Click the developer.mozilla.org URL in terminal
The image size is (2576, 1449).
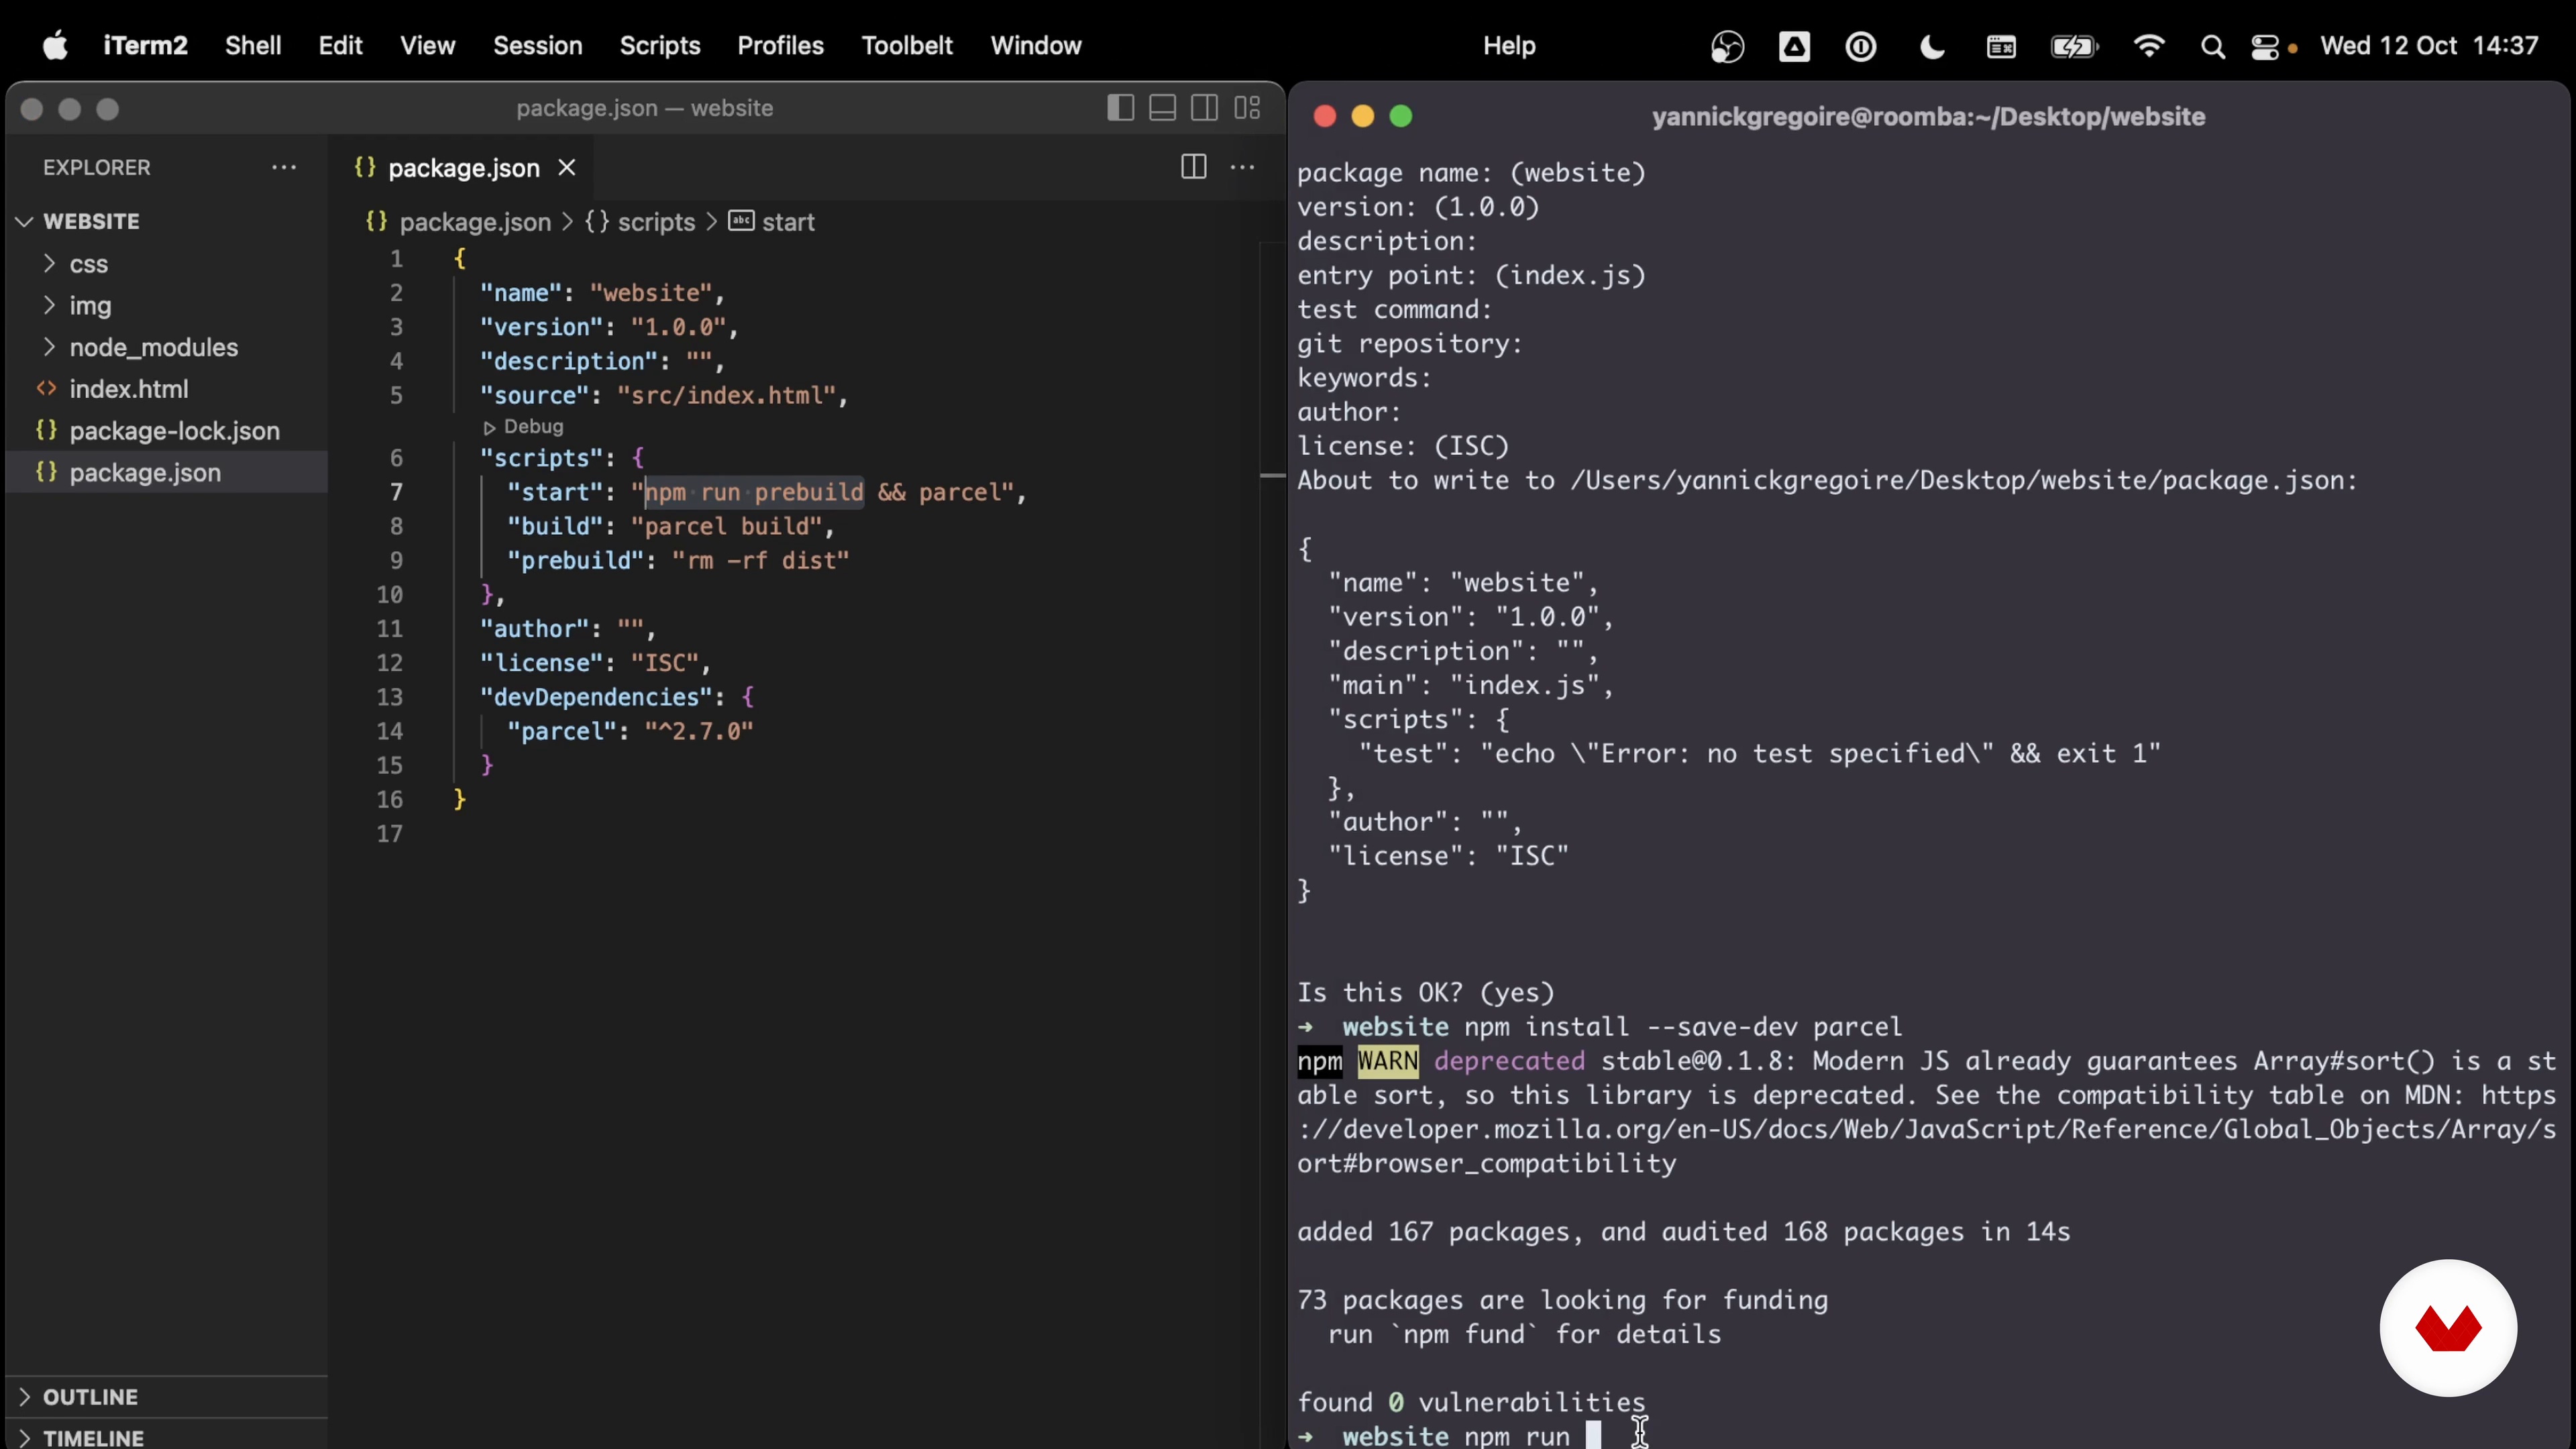click(x=1926, y=1129)
